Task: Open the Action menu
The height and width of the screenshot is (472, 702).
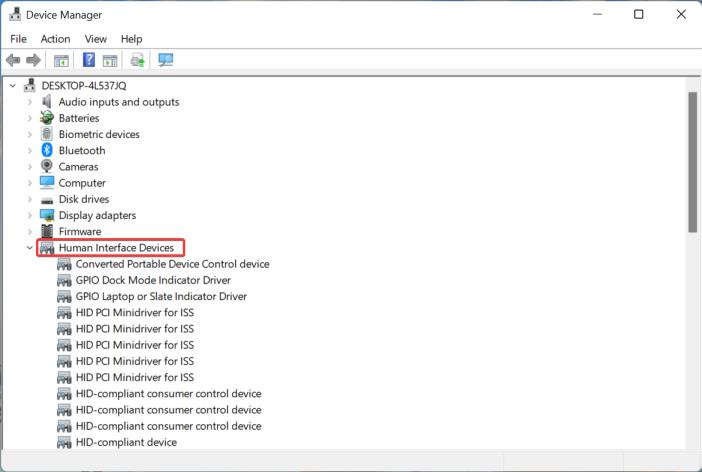Action: tap(56, 39)
